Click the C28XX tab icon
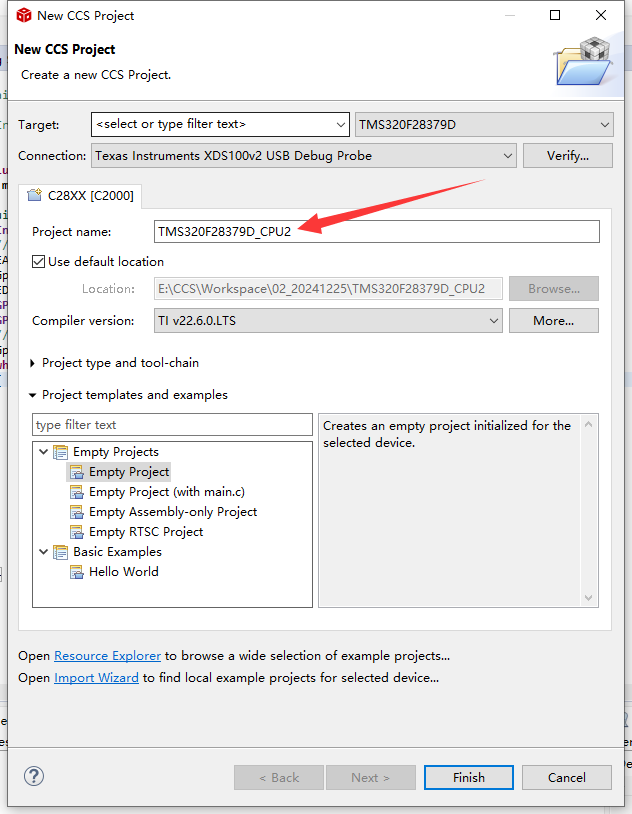 [x=35, y=196]
